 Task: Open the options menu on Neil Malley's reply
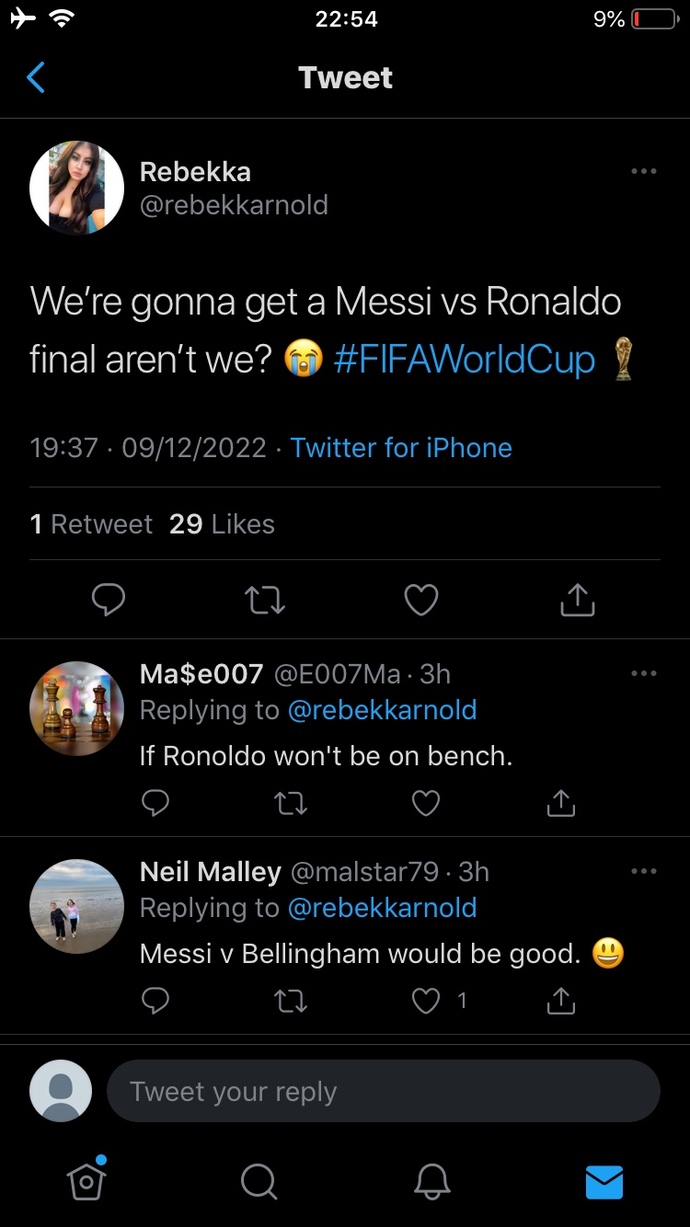644,871
